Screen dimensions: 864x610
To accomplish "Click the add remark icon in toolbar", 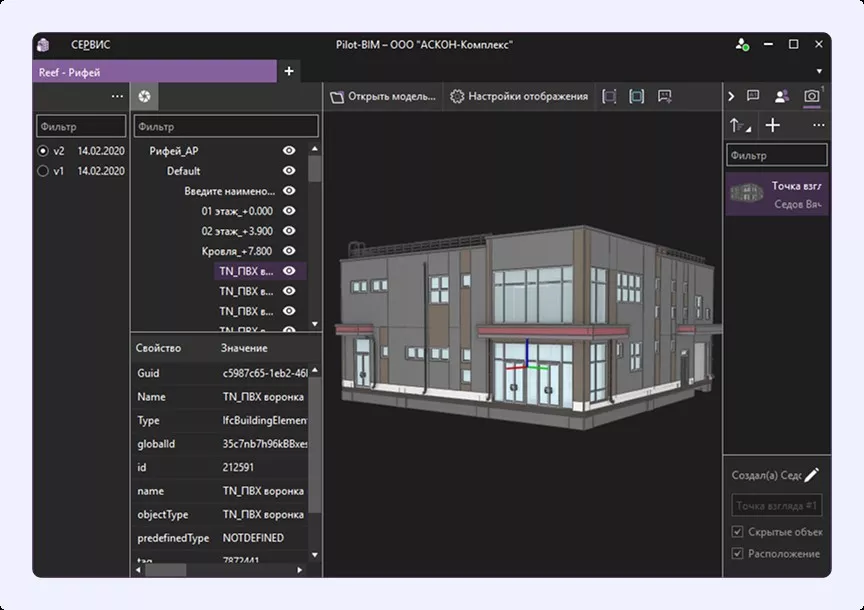I will click(664, 97).
